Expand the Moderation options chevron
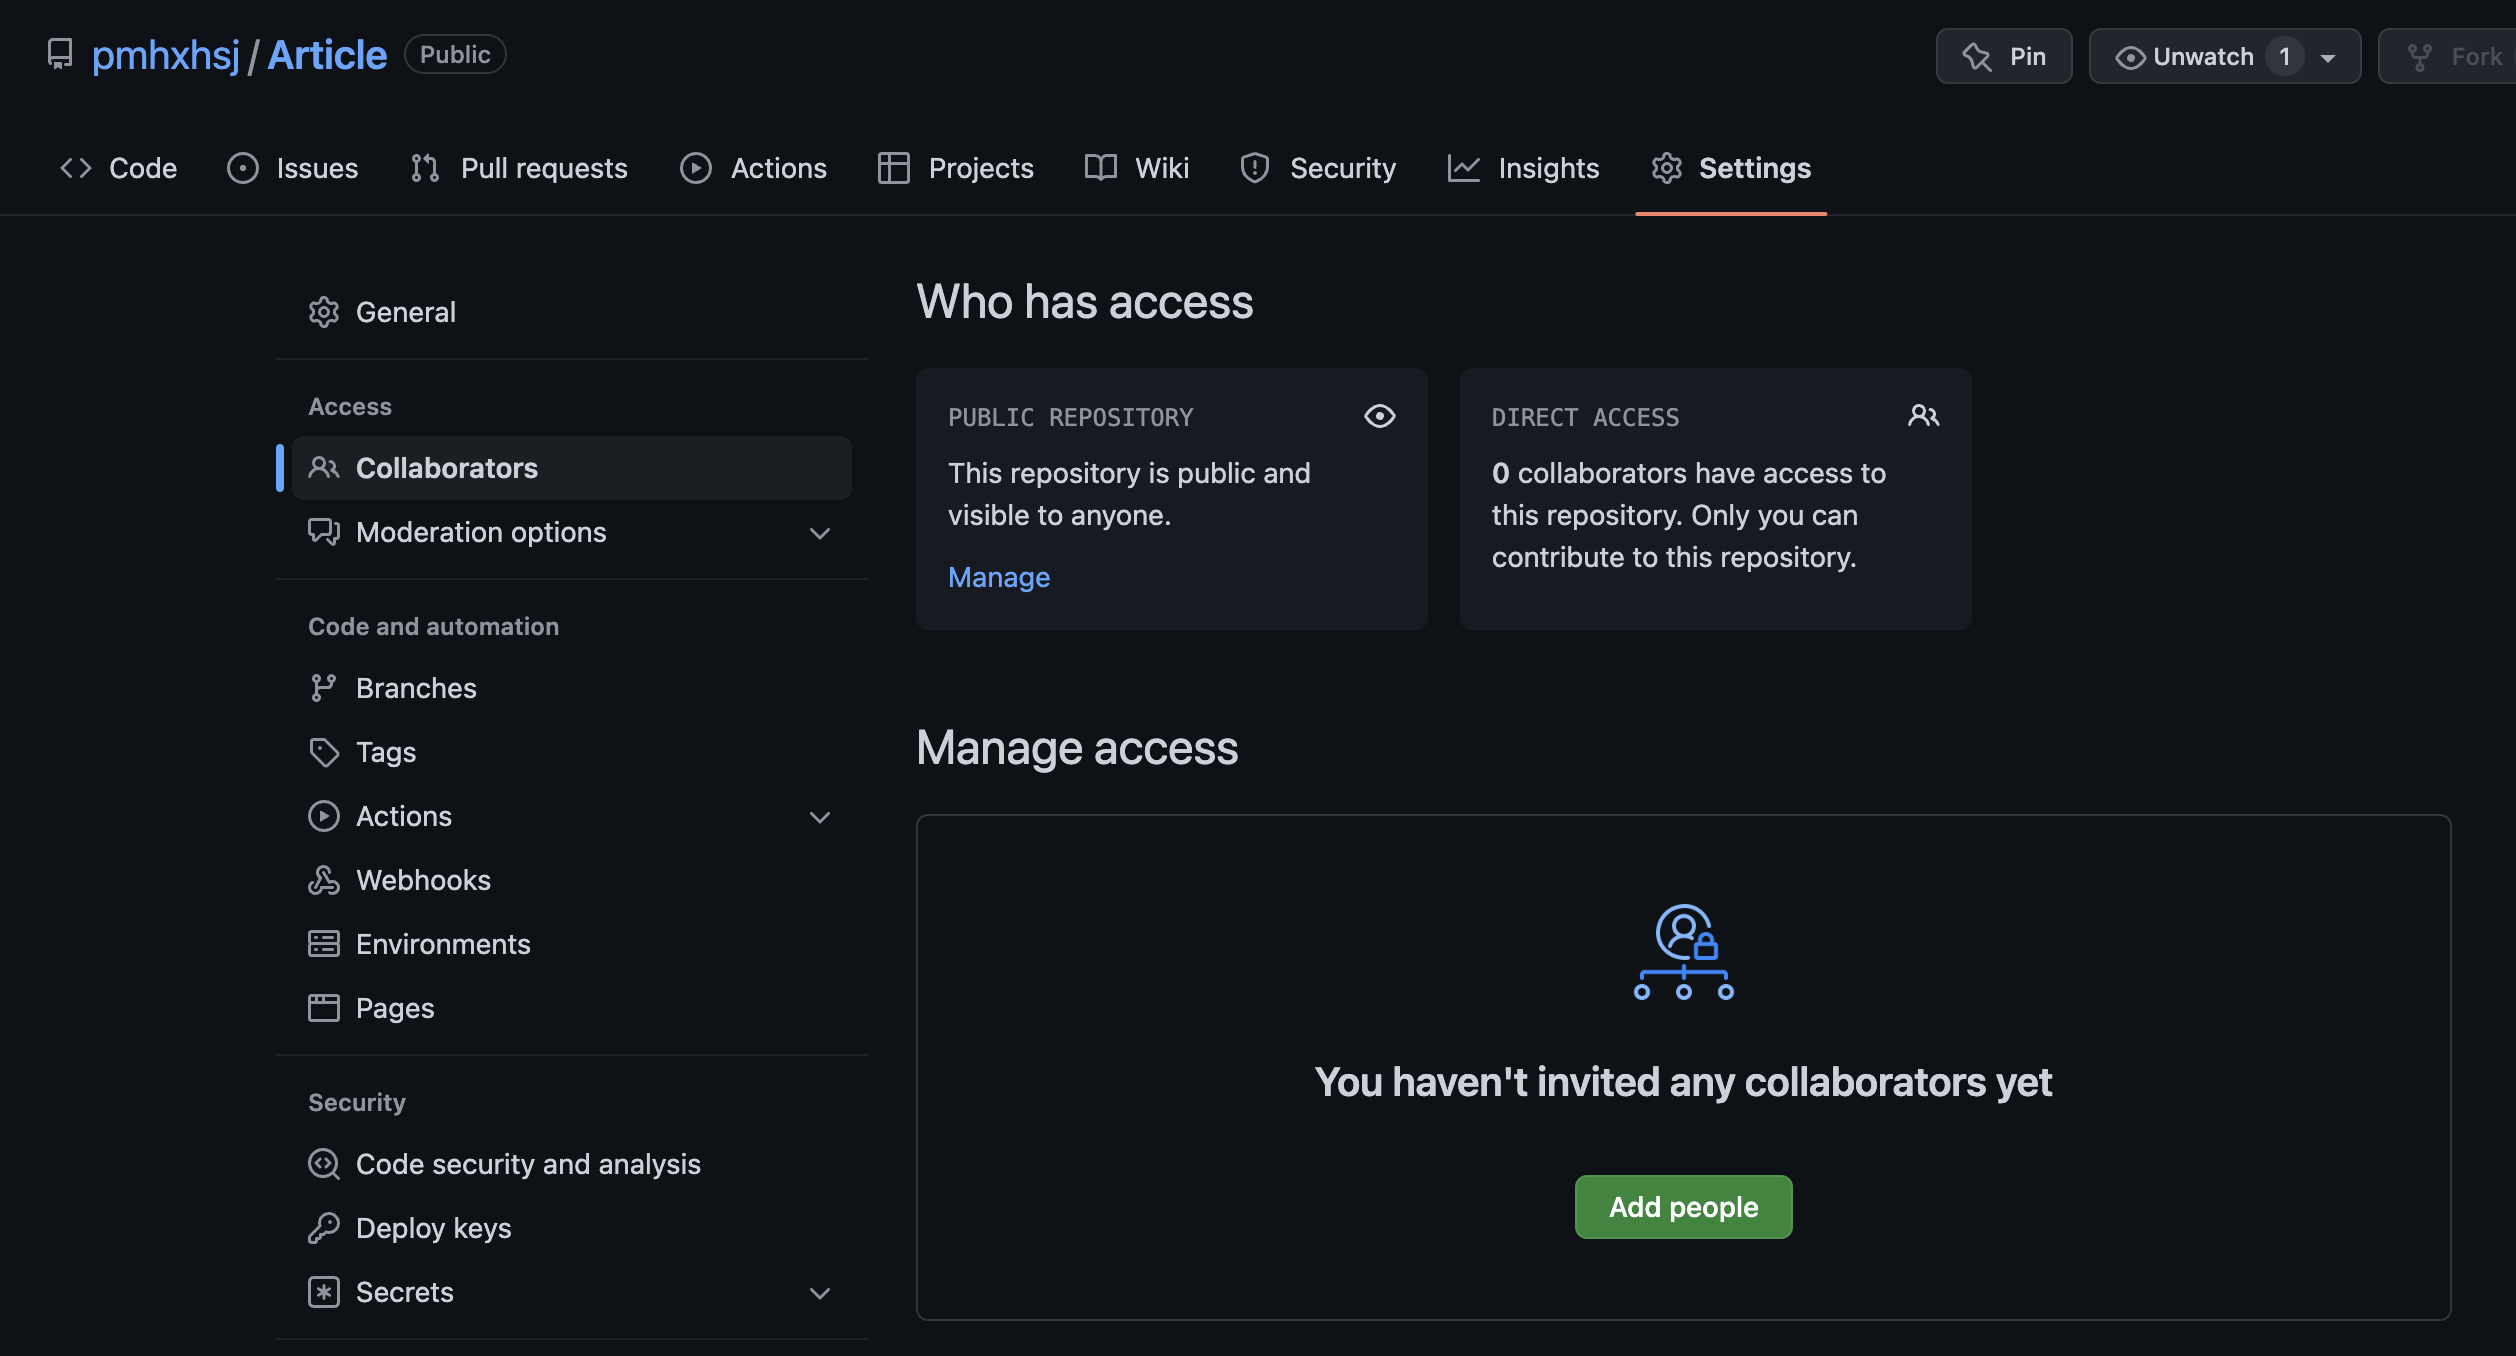 pos(820,533)
